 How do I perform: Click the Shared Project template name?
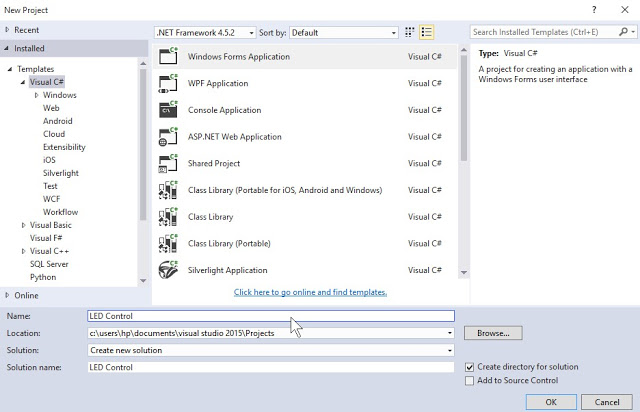pyautogui.click(x=214, y=163)
